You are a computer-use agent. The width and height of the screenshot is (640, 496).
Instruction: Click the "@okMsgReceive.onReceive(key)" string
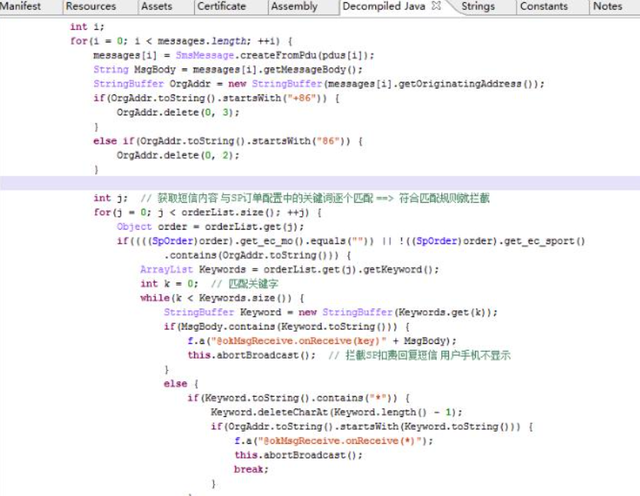[x=298, y=341]
